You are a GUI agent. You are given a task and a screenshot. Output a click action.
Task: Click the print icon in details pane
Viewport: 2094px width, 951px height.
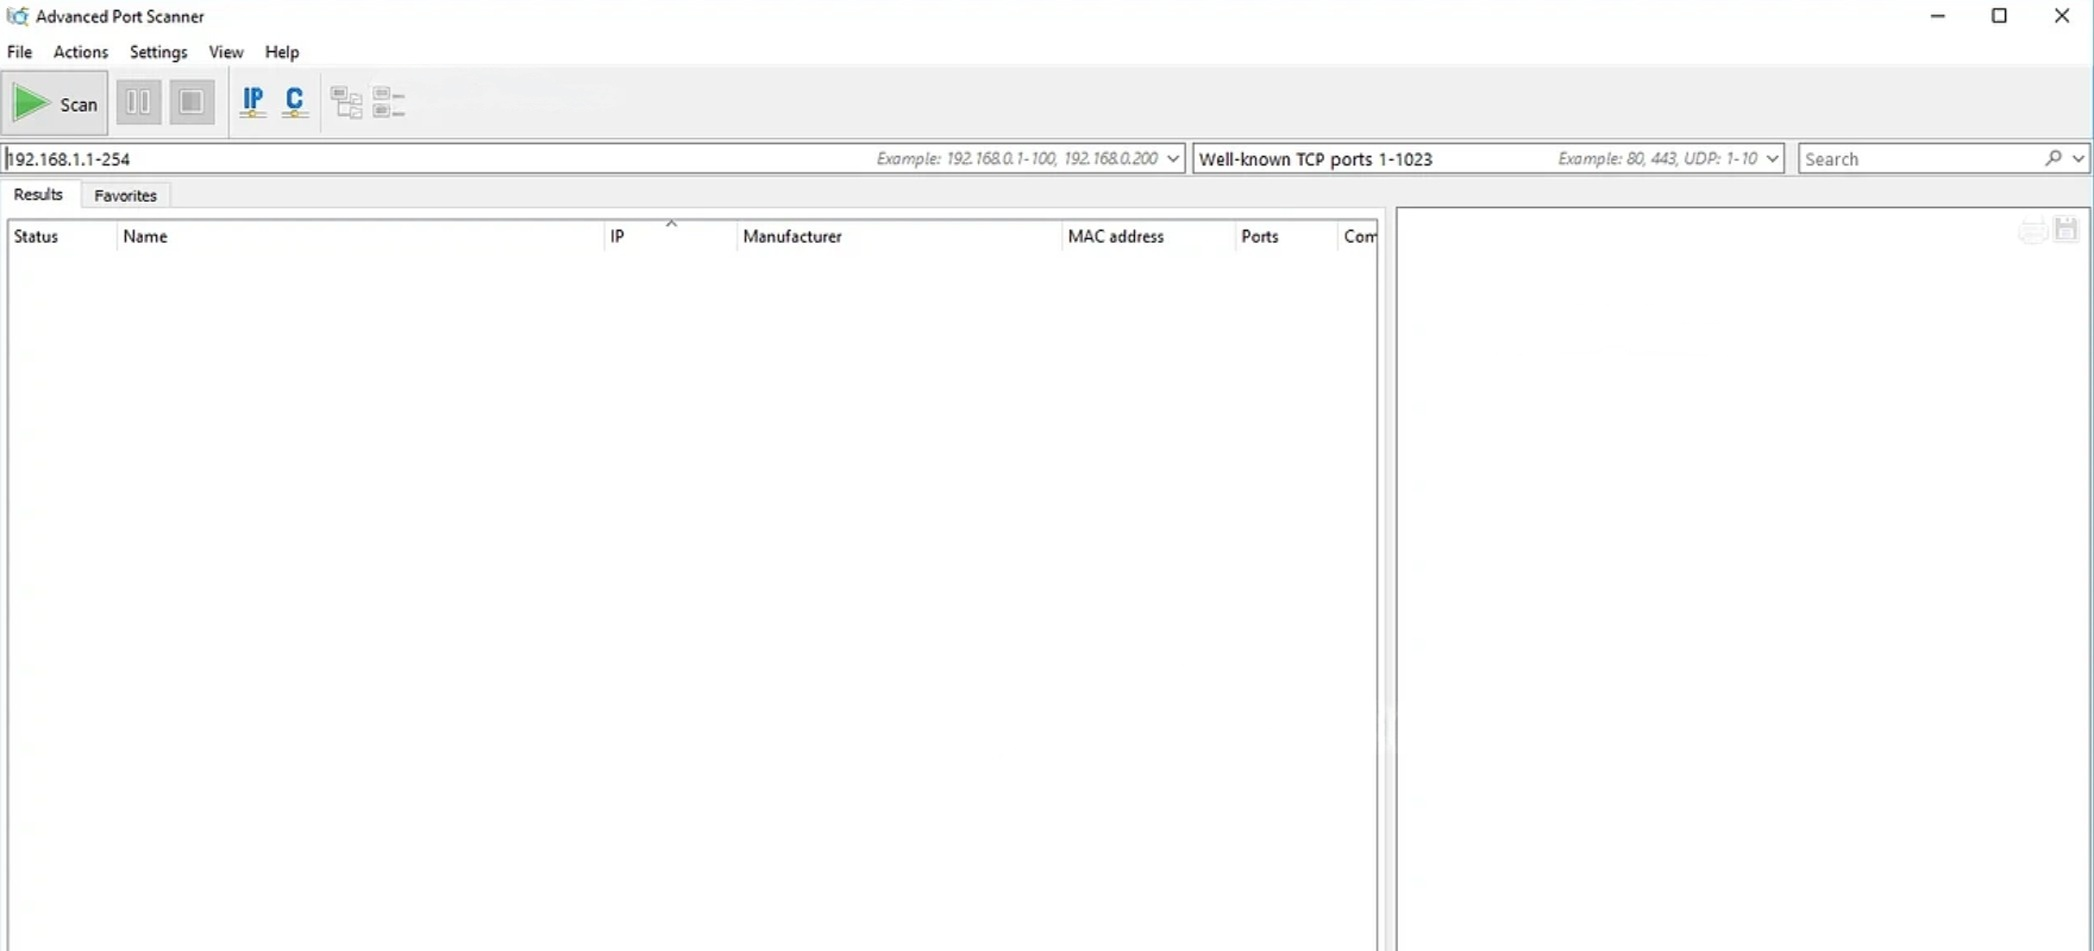pyautogui.click(x=2032, y=231)
